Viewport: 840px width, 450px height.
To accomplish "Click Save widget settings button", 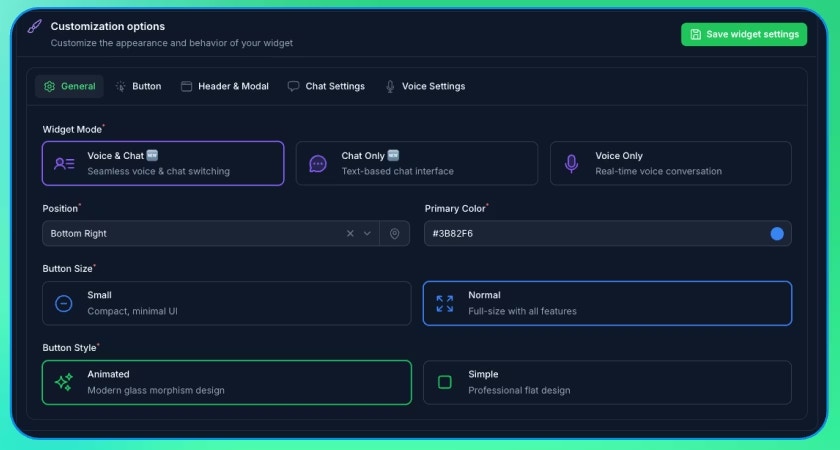I will coord(744,34).
